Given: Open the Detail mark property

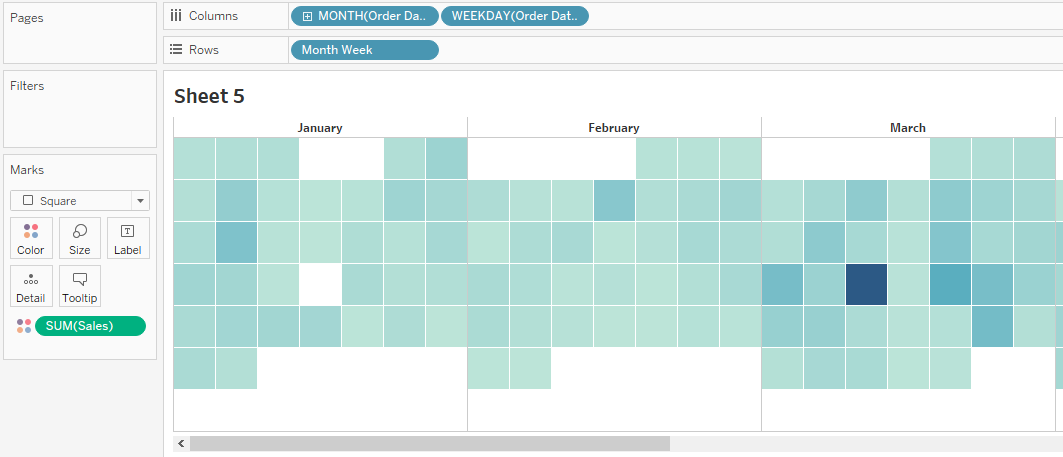Looking at the screenshot, I should click(31, 286).
